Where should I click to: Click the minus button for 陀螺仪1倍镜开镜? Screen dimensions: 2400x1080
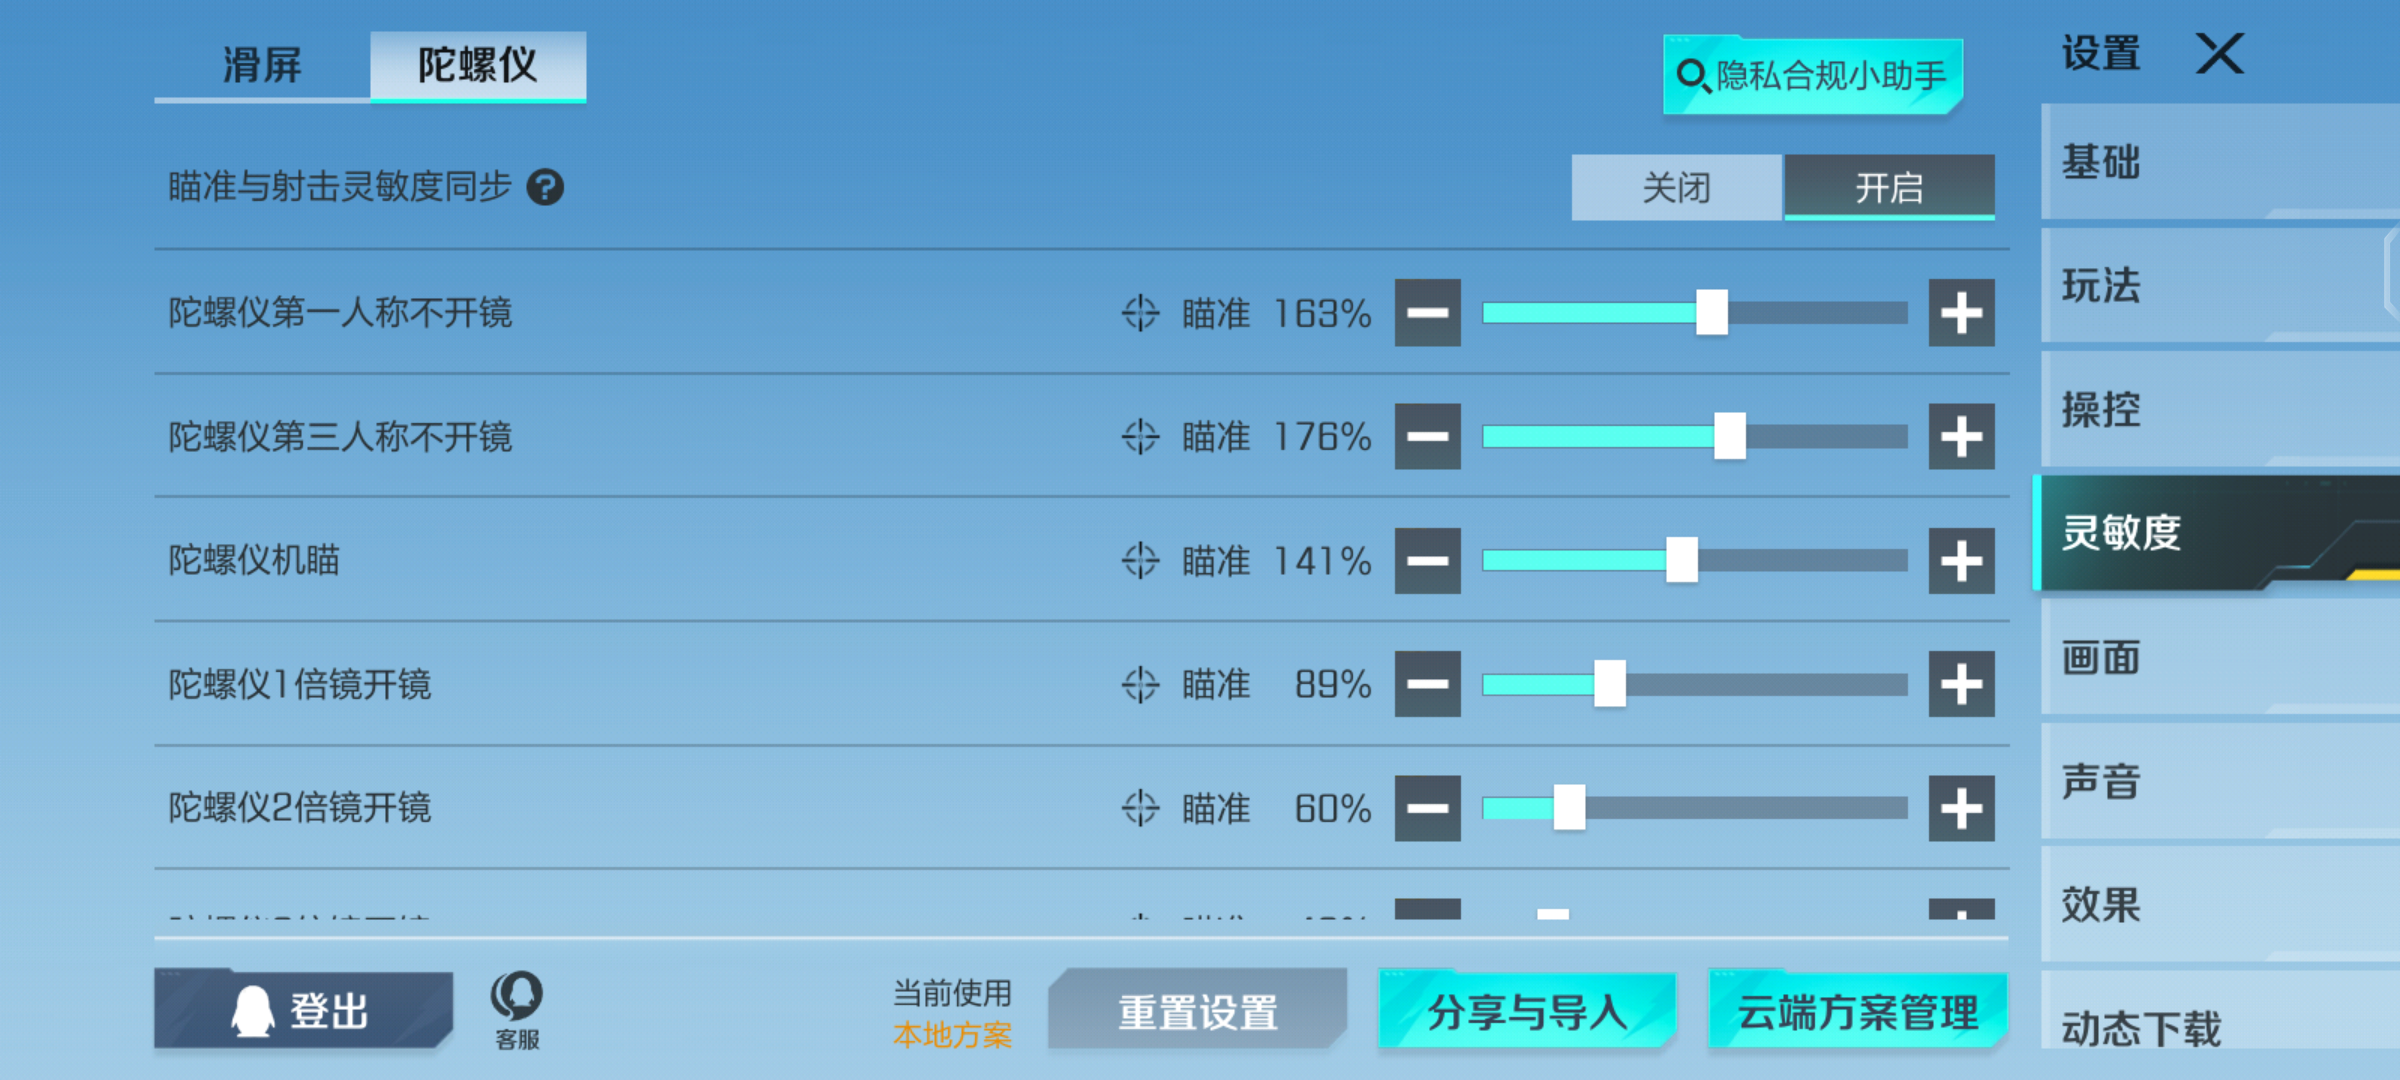point(1427,684)
